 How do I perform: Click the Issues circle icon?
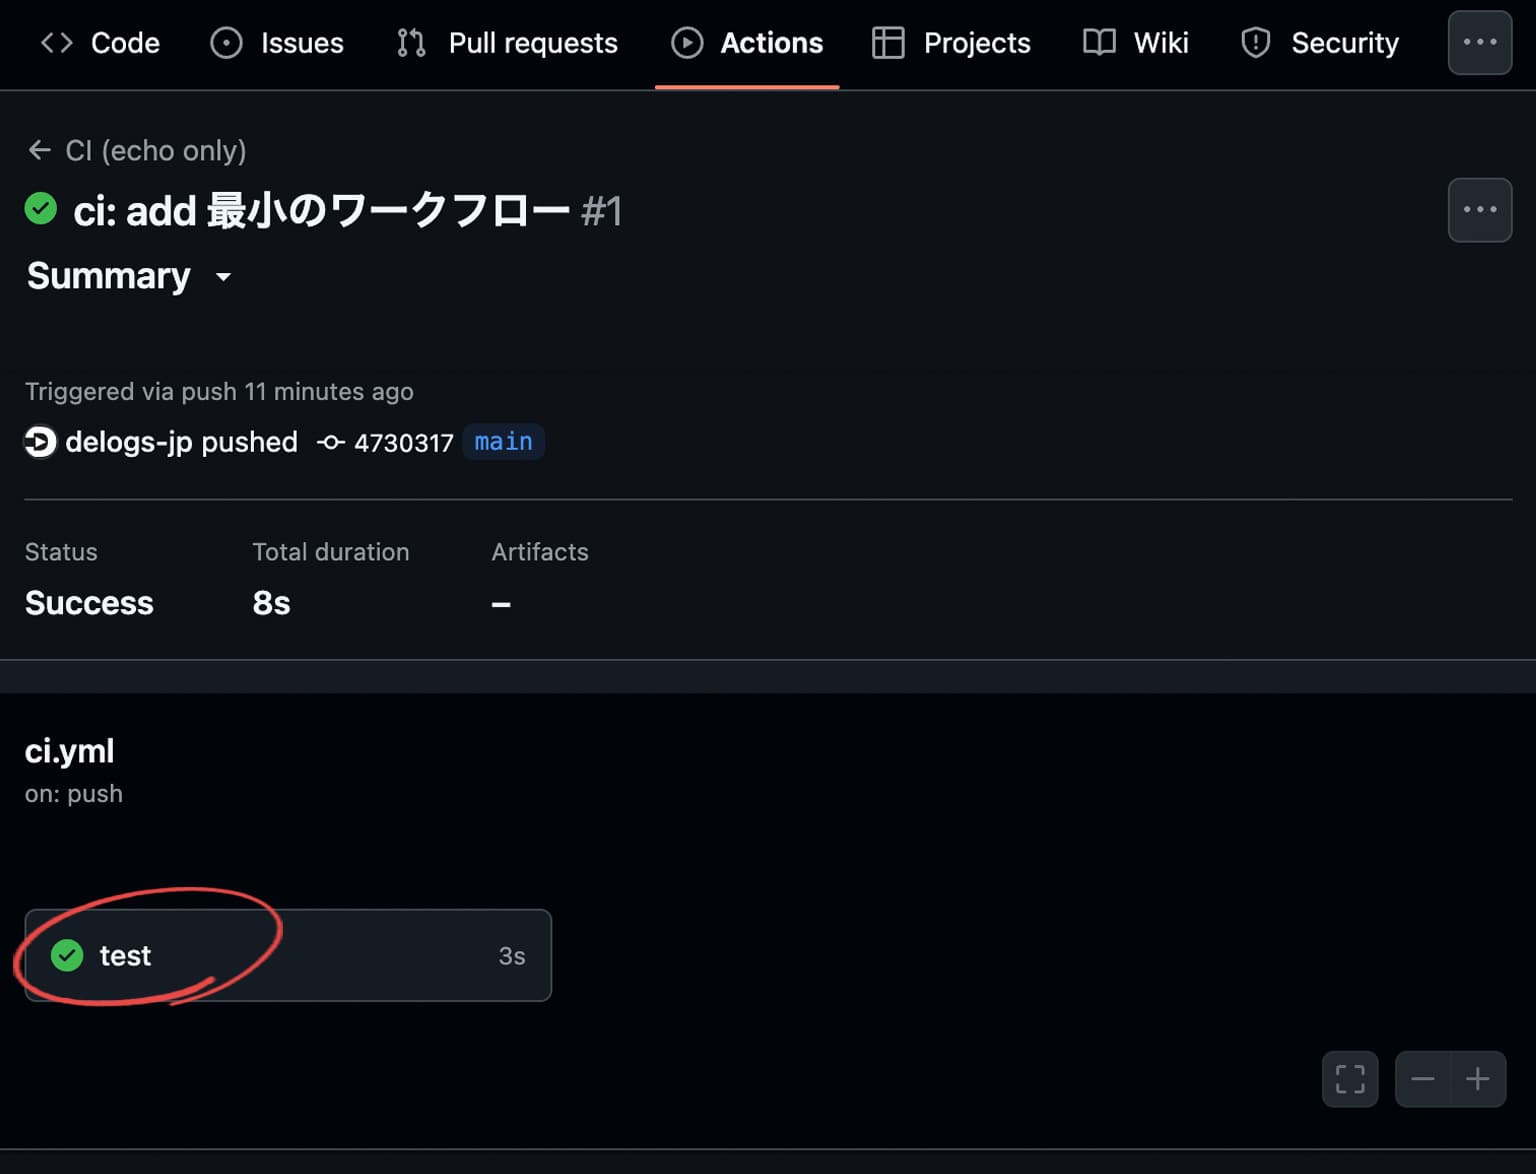point(226,43)
